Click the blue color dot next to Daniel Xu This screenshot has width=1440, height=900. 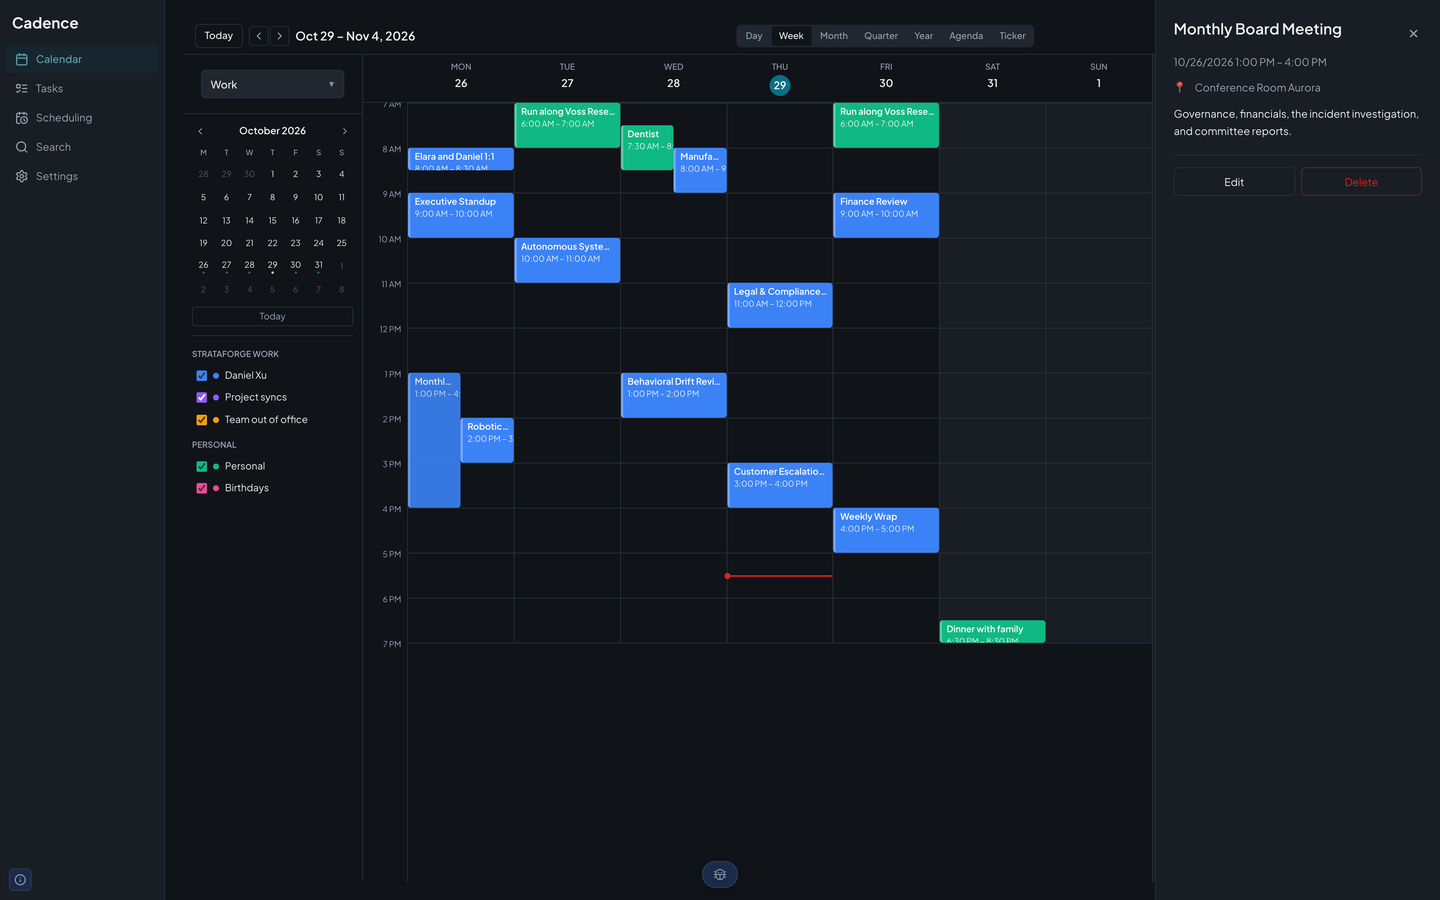click(216, 376)
